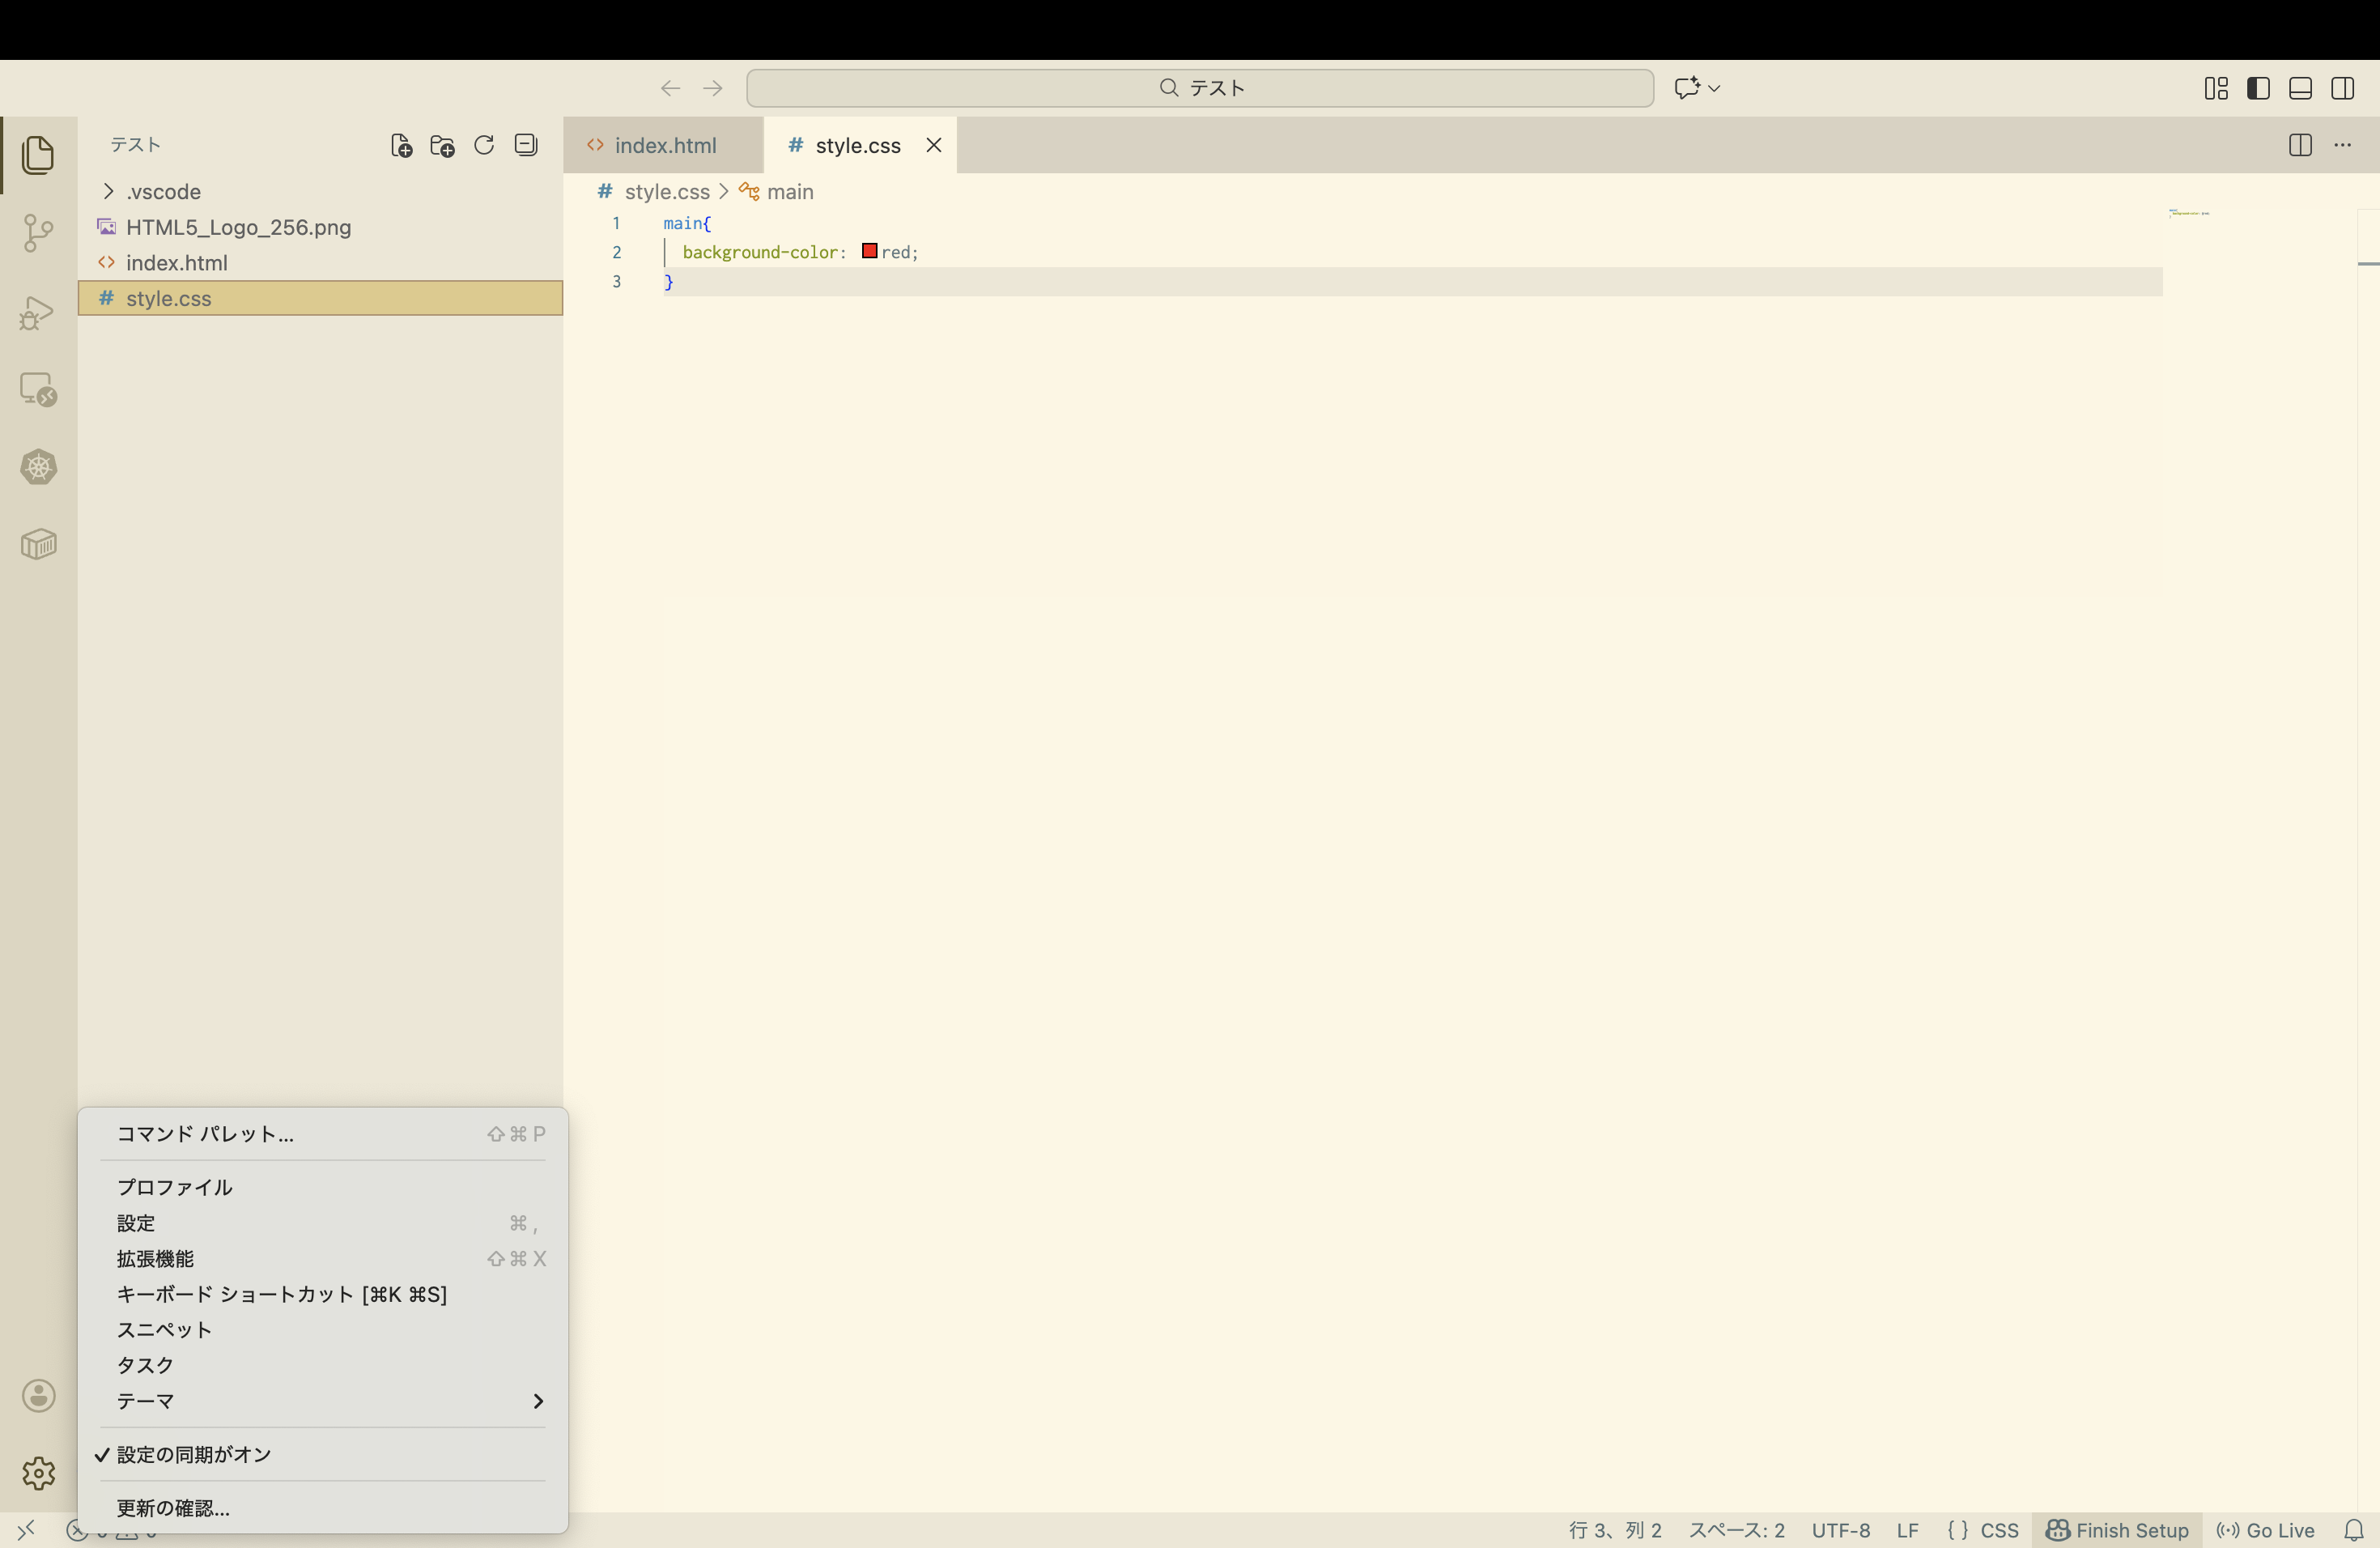
Task: Open the Source Control view icon
Action: [x=38, y=233]
